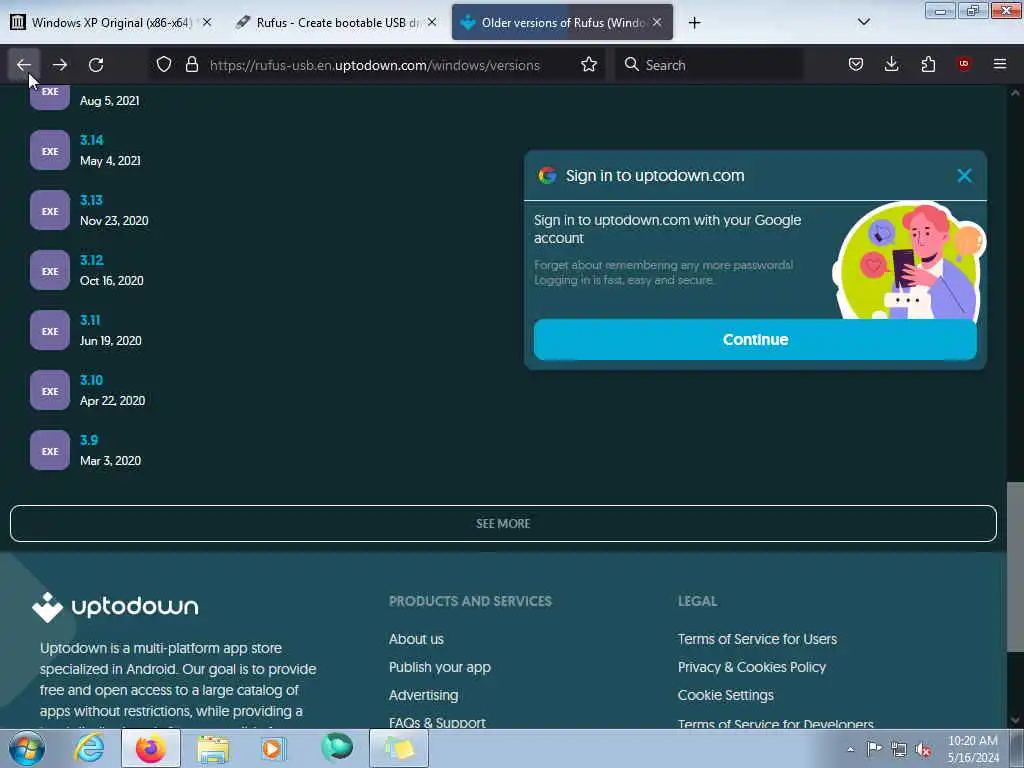Close the Google sign-in popup
This screenshot has width=1024, height=768.
click(x=964, y=176)
